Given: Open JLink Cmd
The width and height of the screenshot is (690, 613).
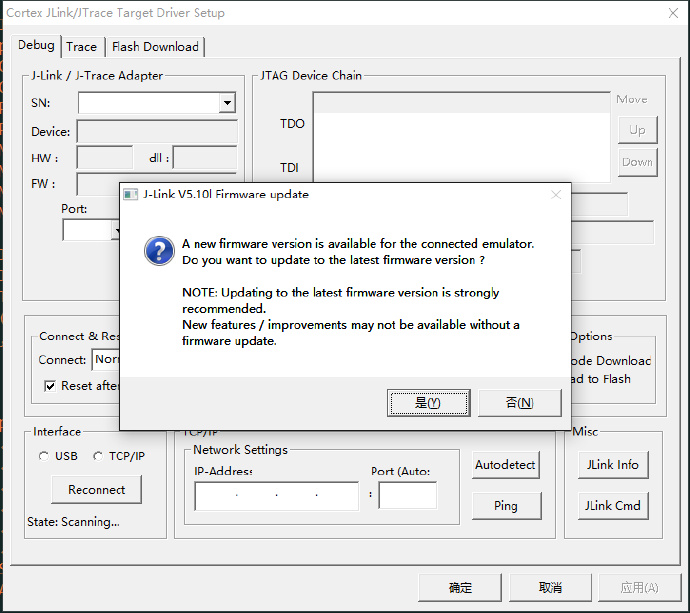Looking at the screenshot, I should (613, 506).
